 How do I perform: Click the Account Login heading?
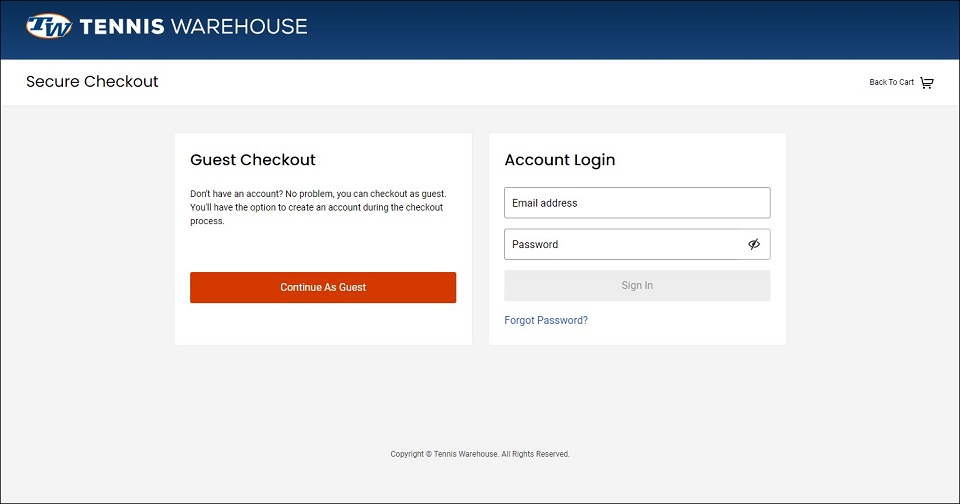pyautogui.click(x=560, y=160)
